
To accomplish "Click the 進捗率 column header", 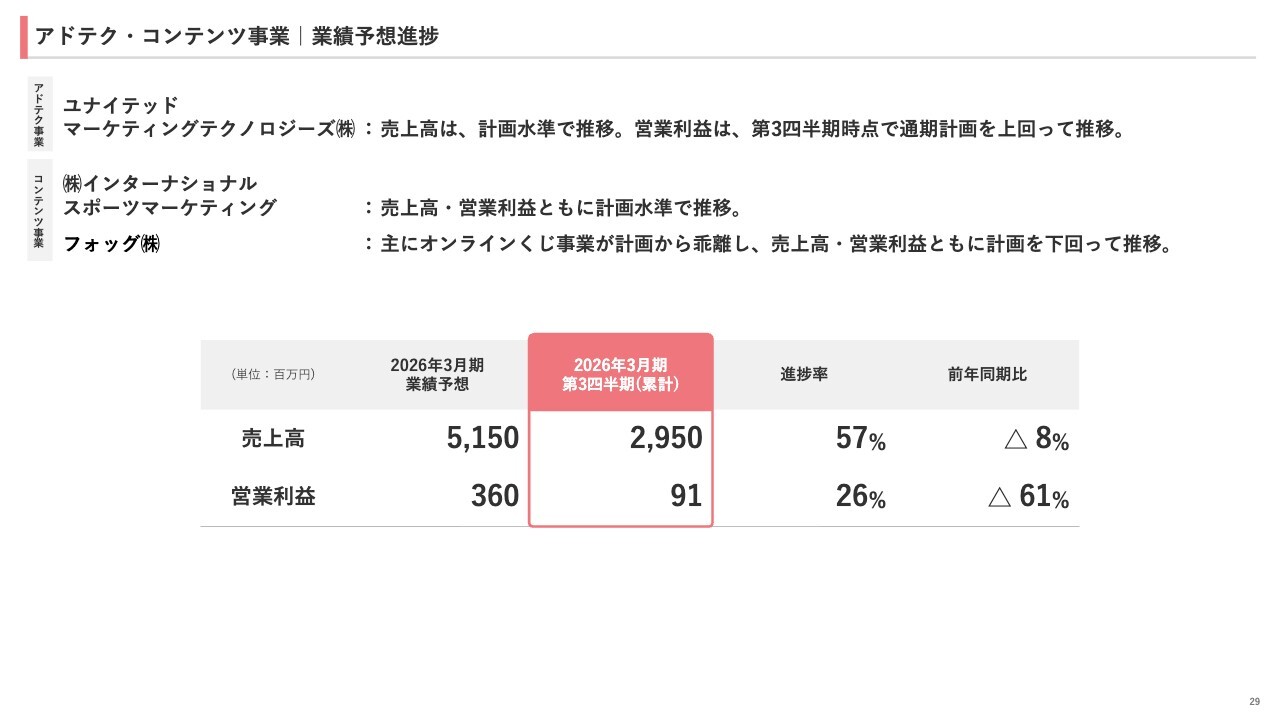I will click(804, 374).
